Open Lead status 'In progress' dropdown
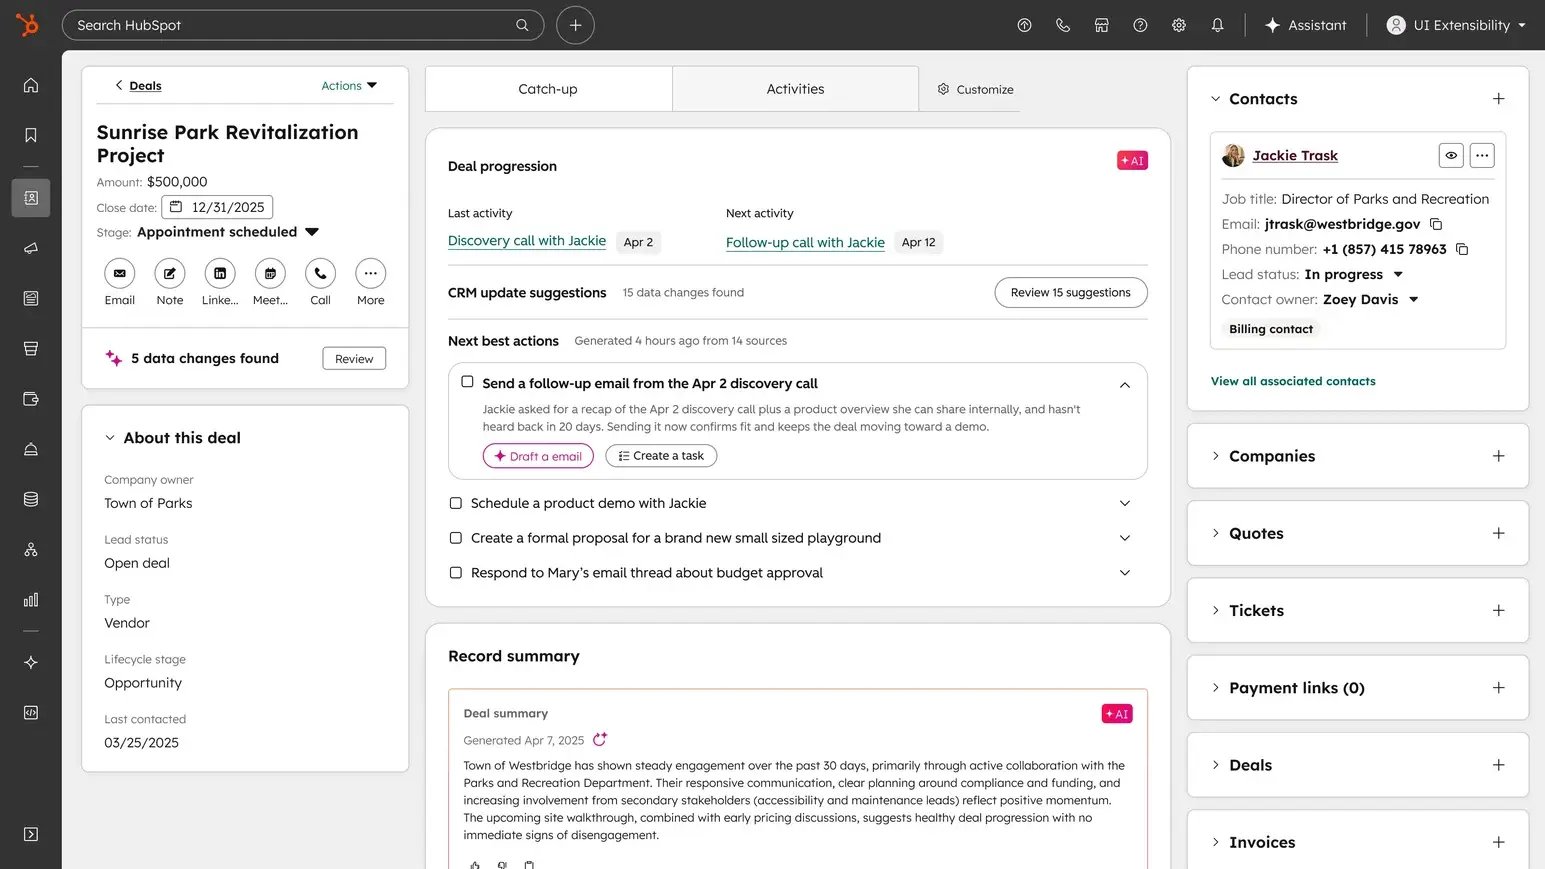 click(x=1354, y=274)
